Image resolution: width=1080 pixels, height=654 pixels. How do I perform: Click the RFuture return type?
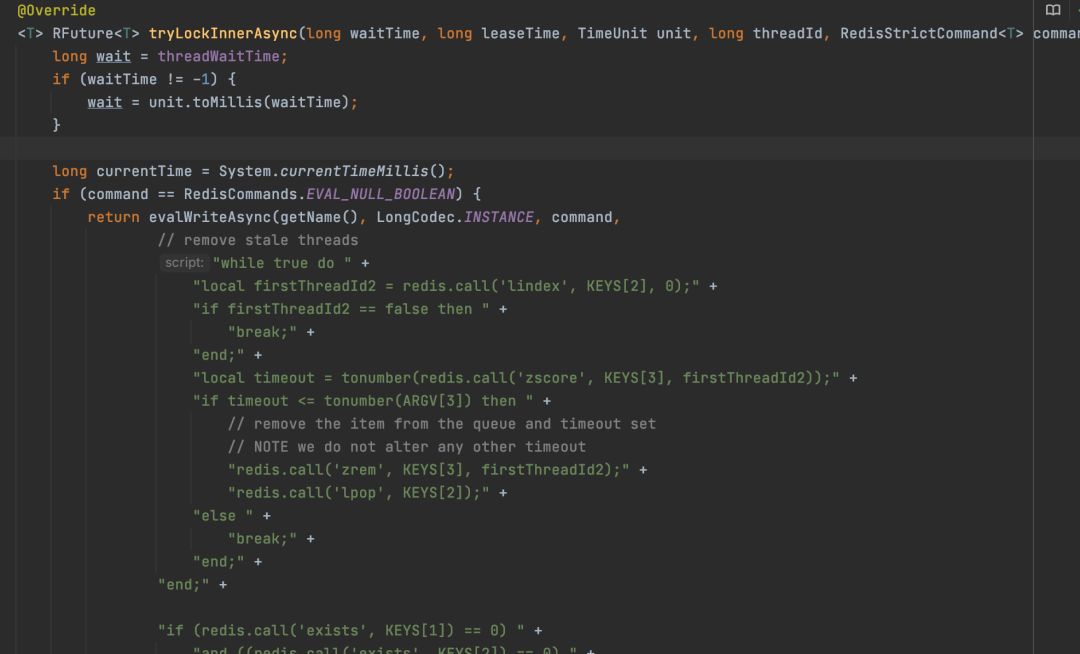tap(81, 33)
